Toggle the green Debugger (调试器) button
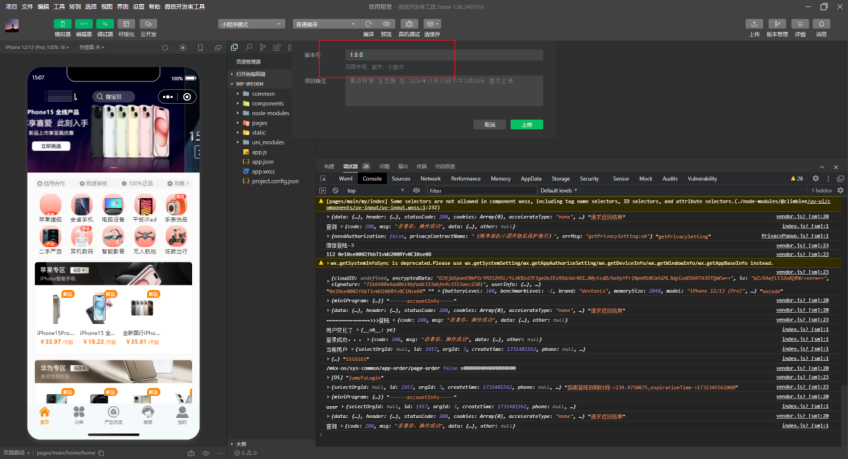 click(105, 24)
